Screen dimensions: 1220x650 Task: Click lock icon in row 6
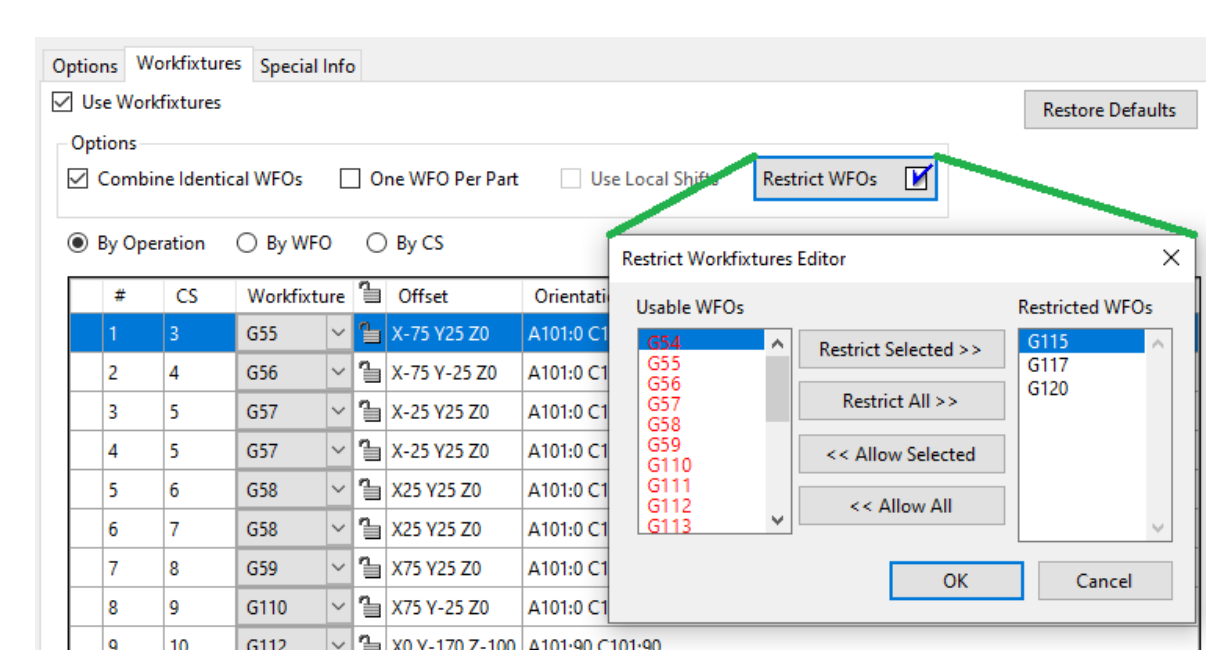pos(370,529)
